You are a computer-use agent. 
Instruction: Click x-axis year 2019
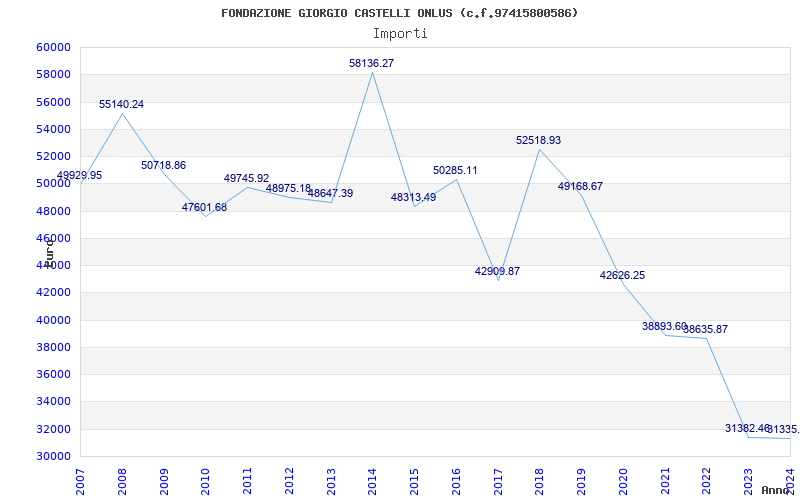582,482
